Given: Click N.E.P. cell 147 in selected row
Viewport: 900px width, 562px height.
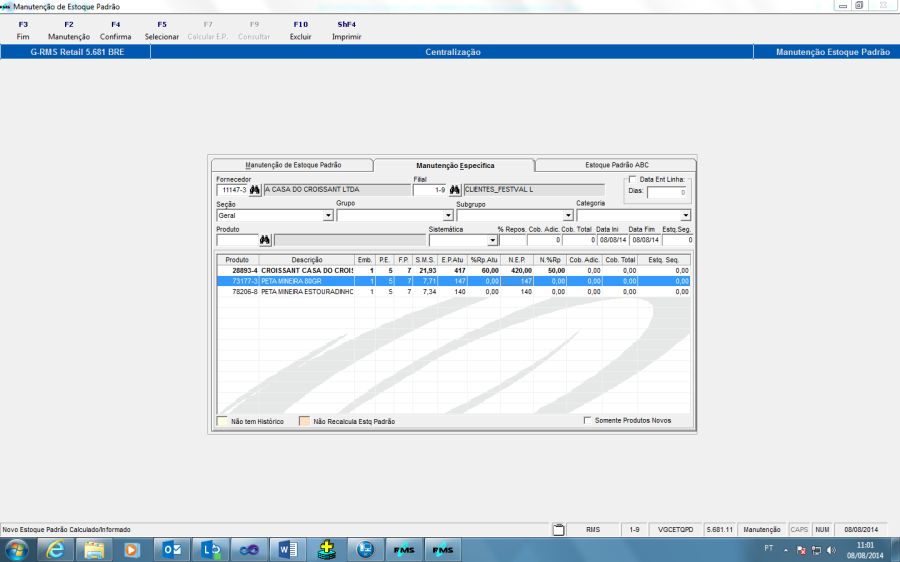Looking at the screenshot, I should tap(517, 281).
